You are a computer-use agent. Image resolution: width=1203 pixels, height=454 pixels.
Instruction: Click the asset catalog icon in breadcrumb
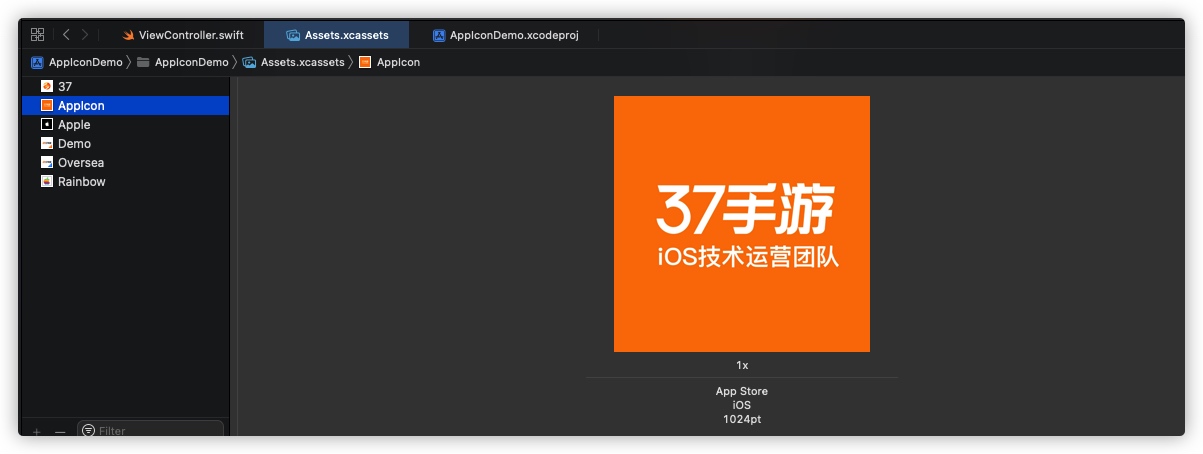[x=249, y=62]
